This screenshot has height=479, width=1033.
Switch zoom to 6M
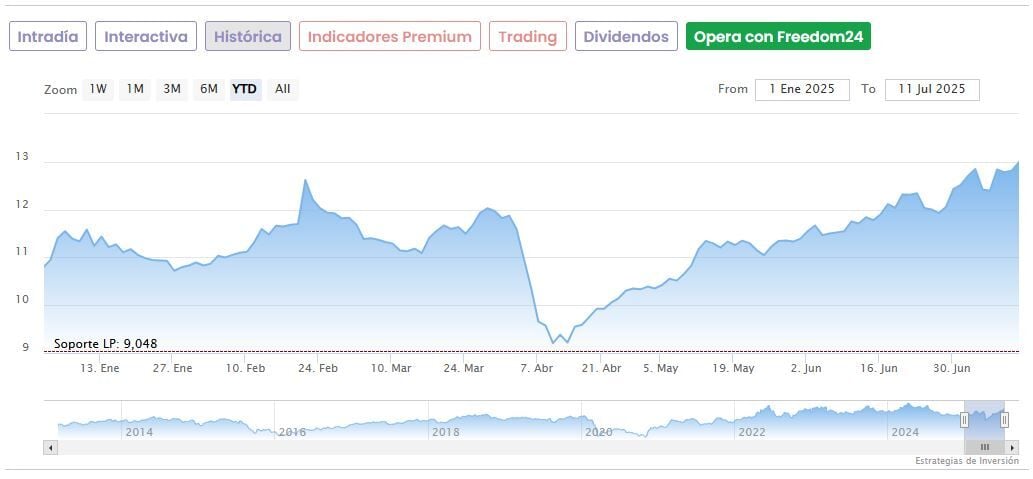(x=208, y=89)
